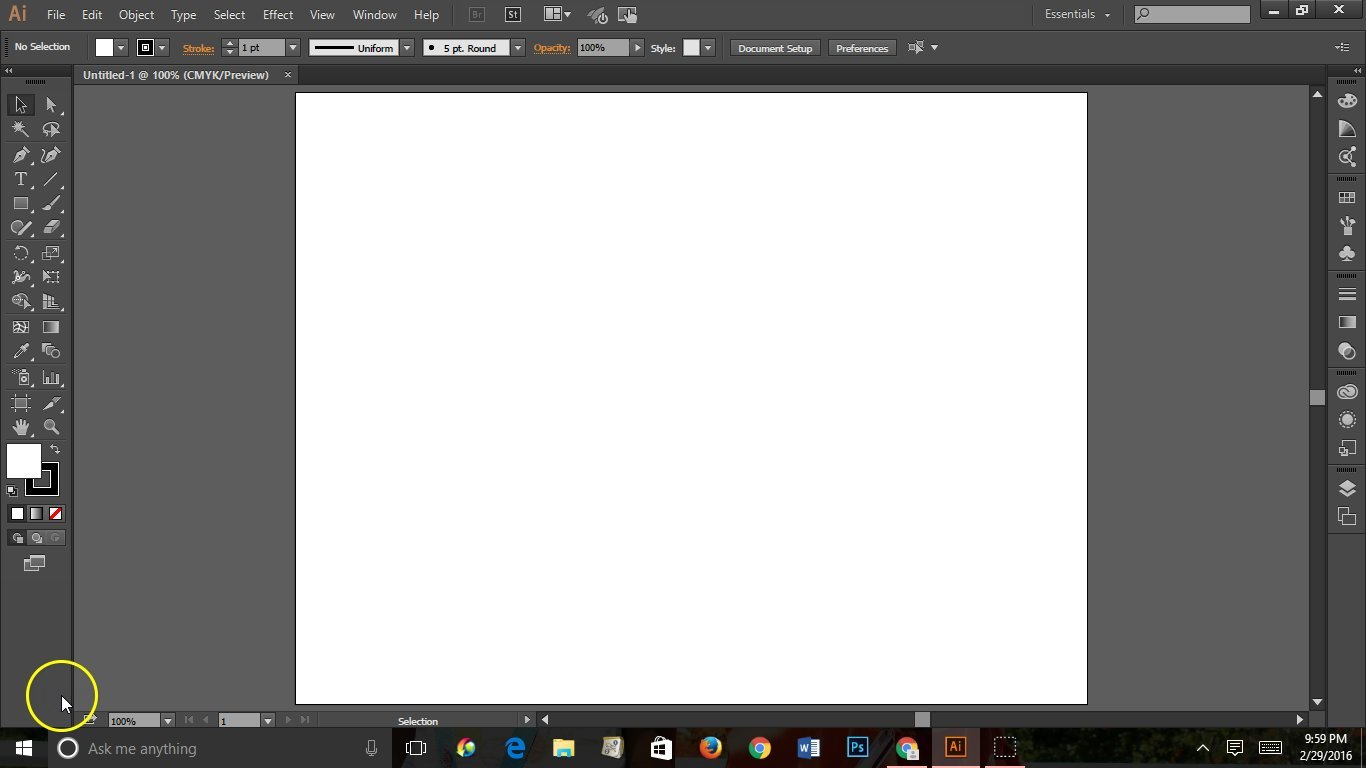This screenshot has width=1366, height=768.
Task: Switch to Draw Behind drawing mode
Action: click(x=37, y=537)
